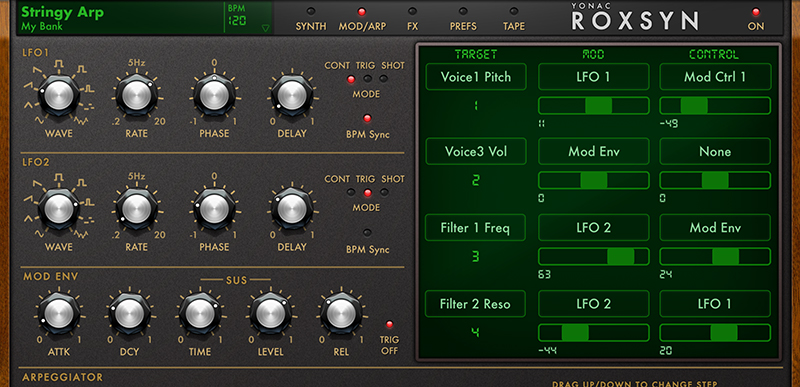Click the CONTROL column header
The image size is (800, 387).
click(714, 54)
